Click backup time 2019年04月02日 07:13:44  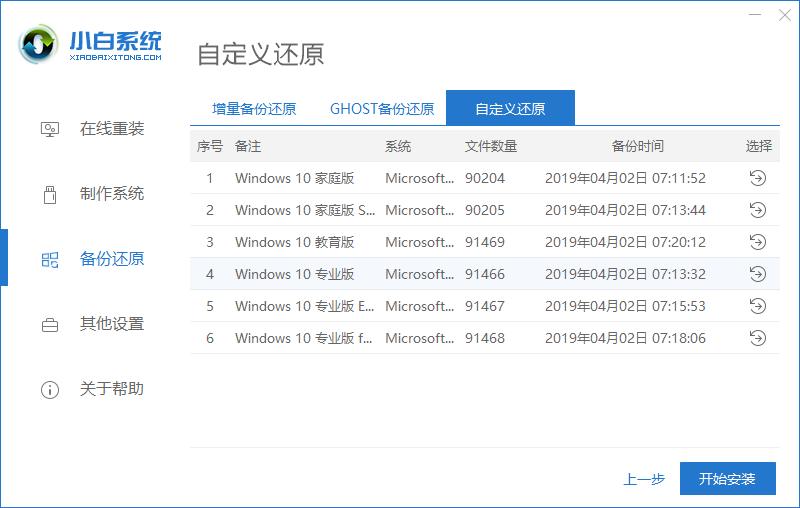(x=626, y=210)
